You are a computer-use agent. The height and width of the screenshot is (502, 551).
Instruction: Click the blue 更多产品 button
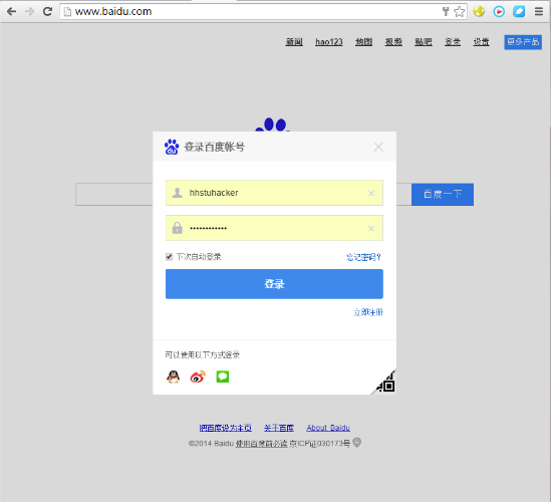click(523, 42)
